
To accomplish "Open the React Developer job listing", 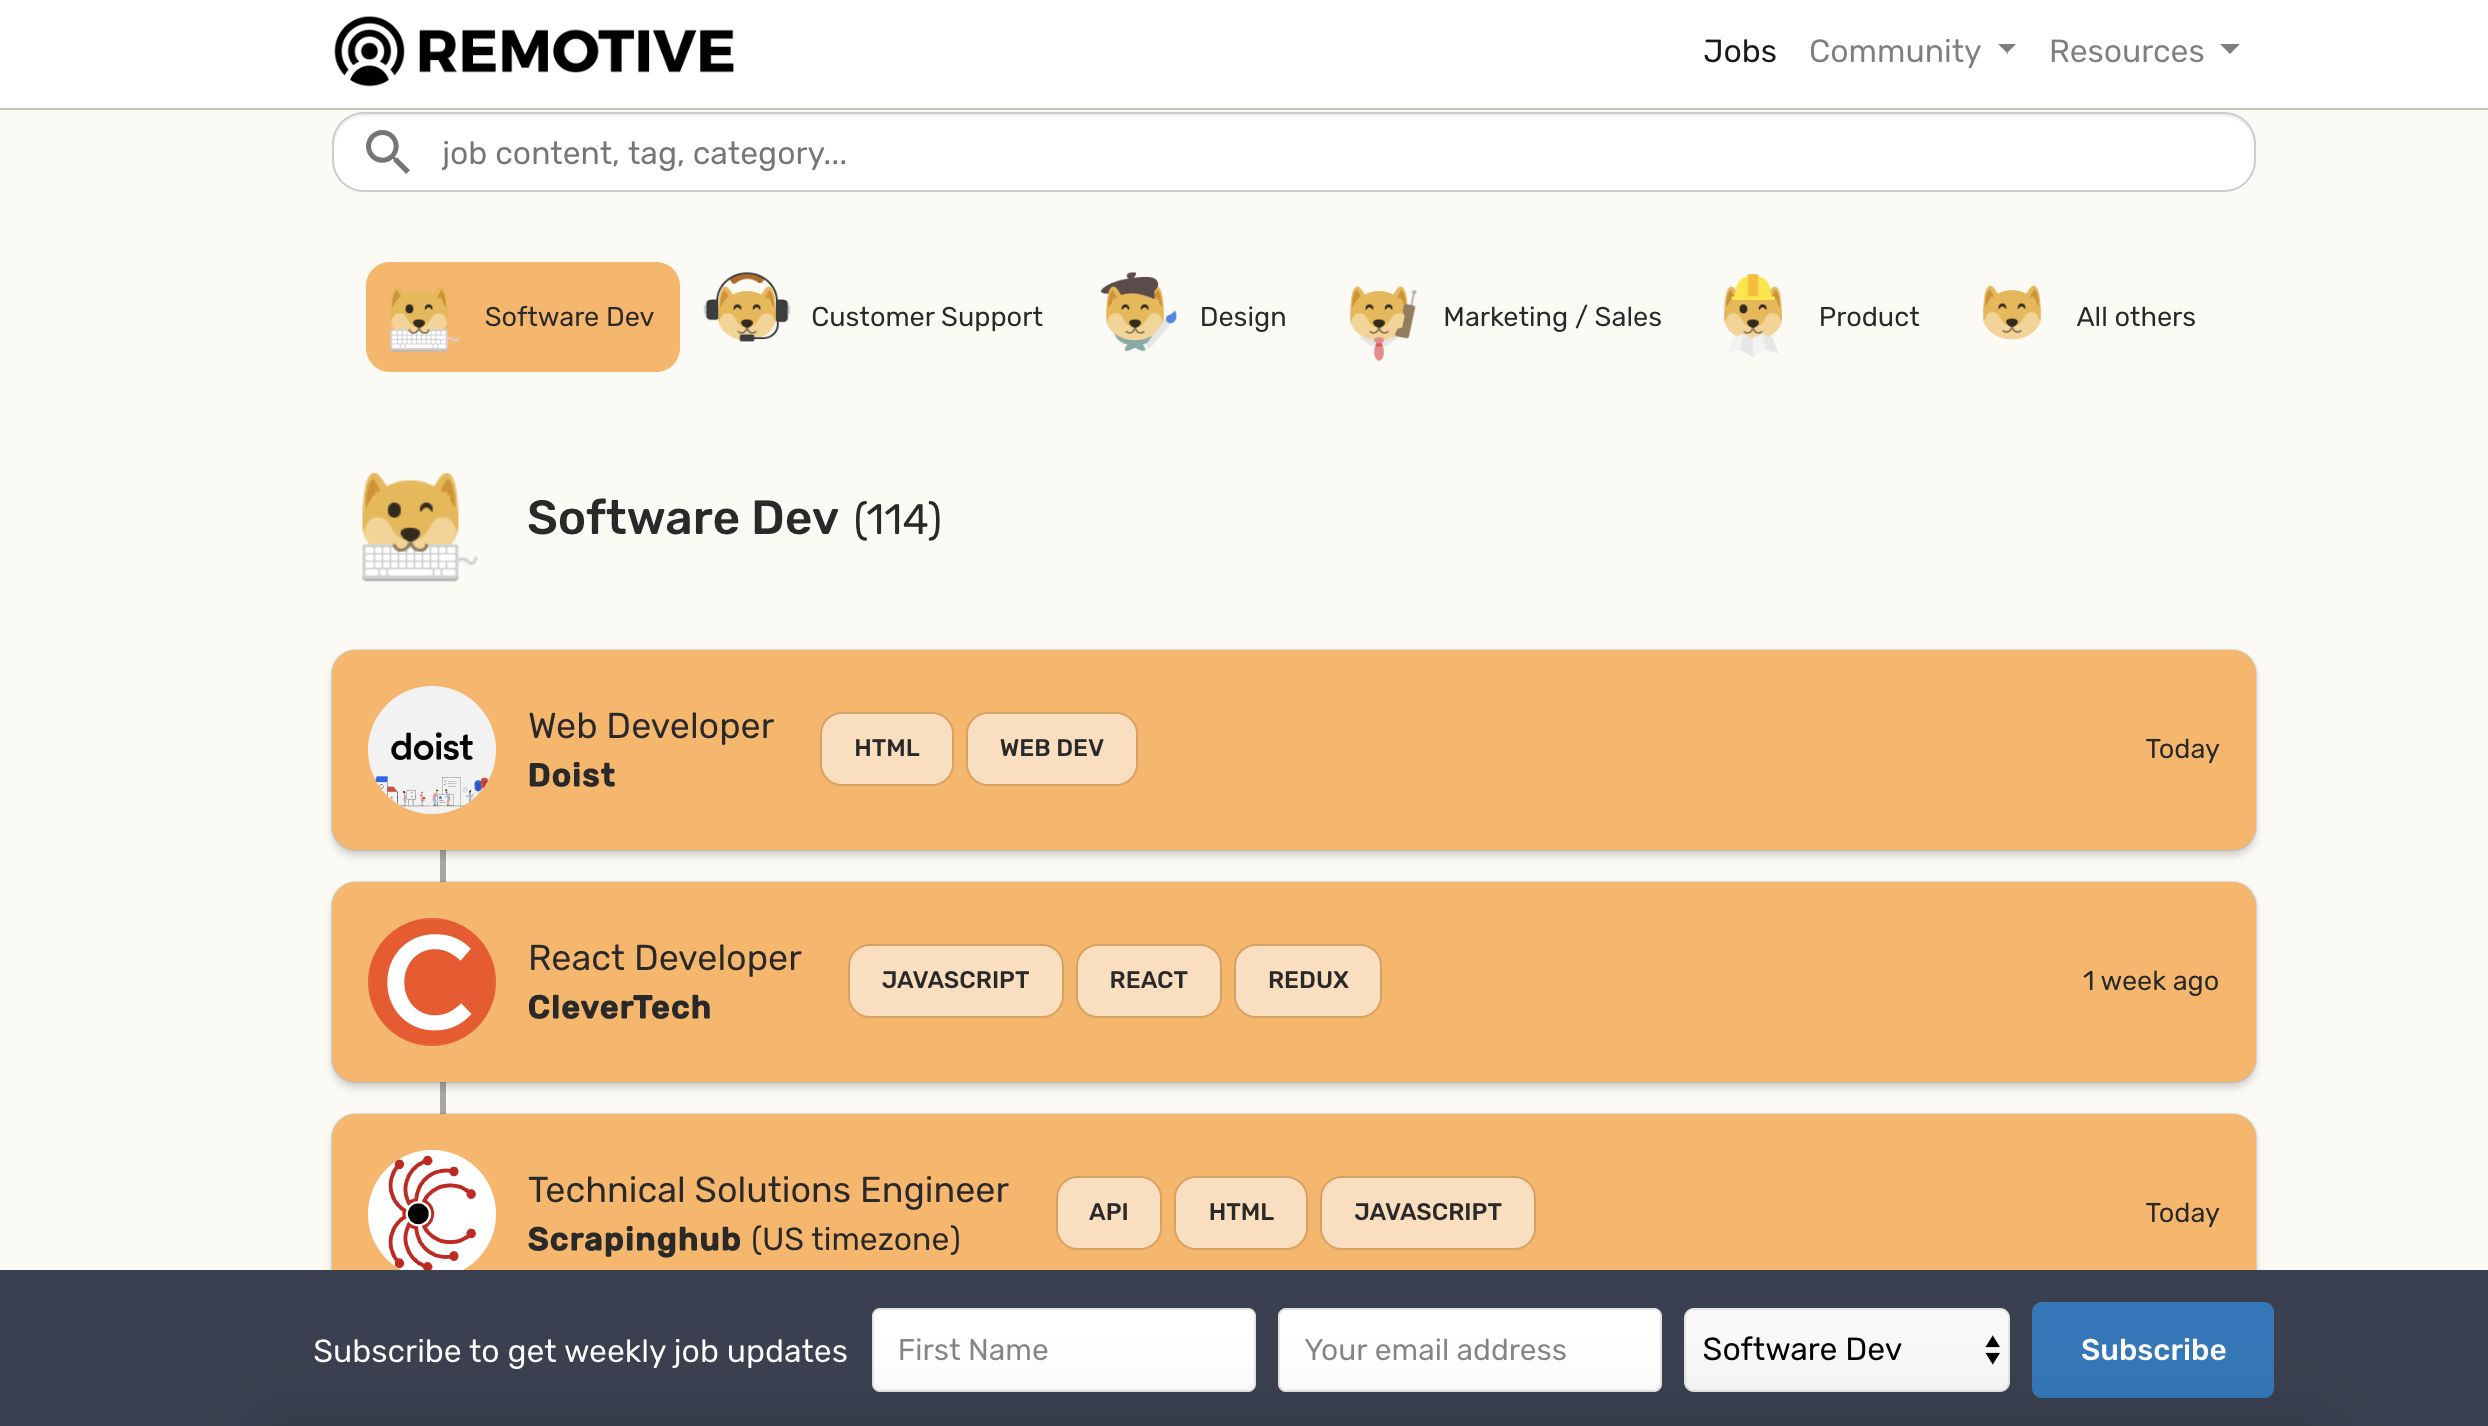I will [x=664, y=958].
